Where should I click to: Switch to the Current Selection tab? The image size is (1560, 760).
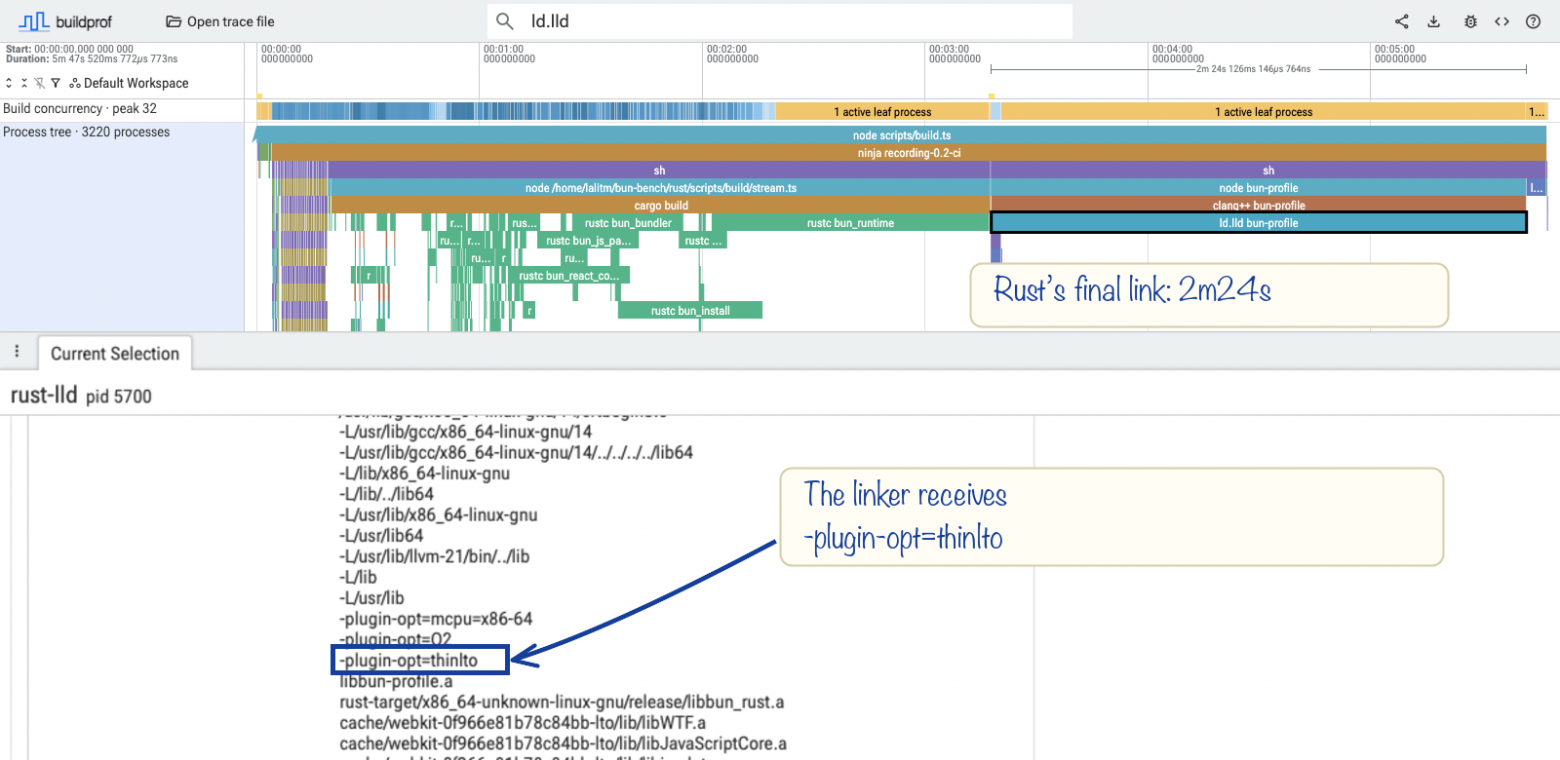click(115, 353)
